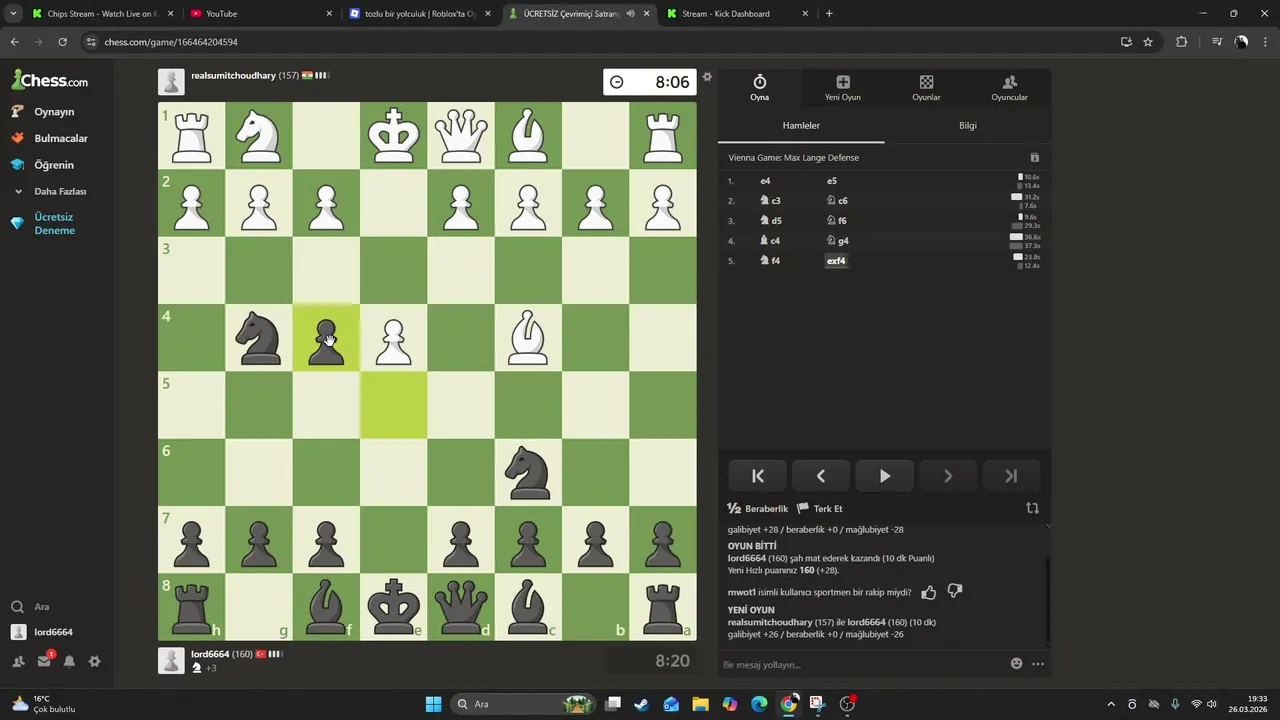The image size is (1280, 720).
Task: Select the highlighted move exf4
Action: [x=836, y=261]
